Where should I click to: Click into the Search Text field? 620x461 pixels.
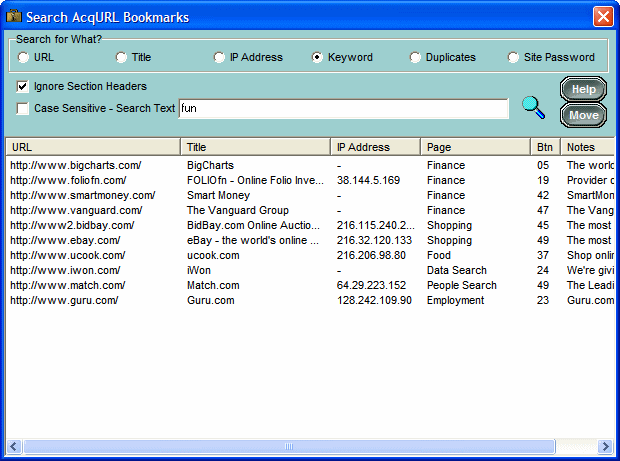343,108
